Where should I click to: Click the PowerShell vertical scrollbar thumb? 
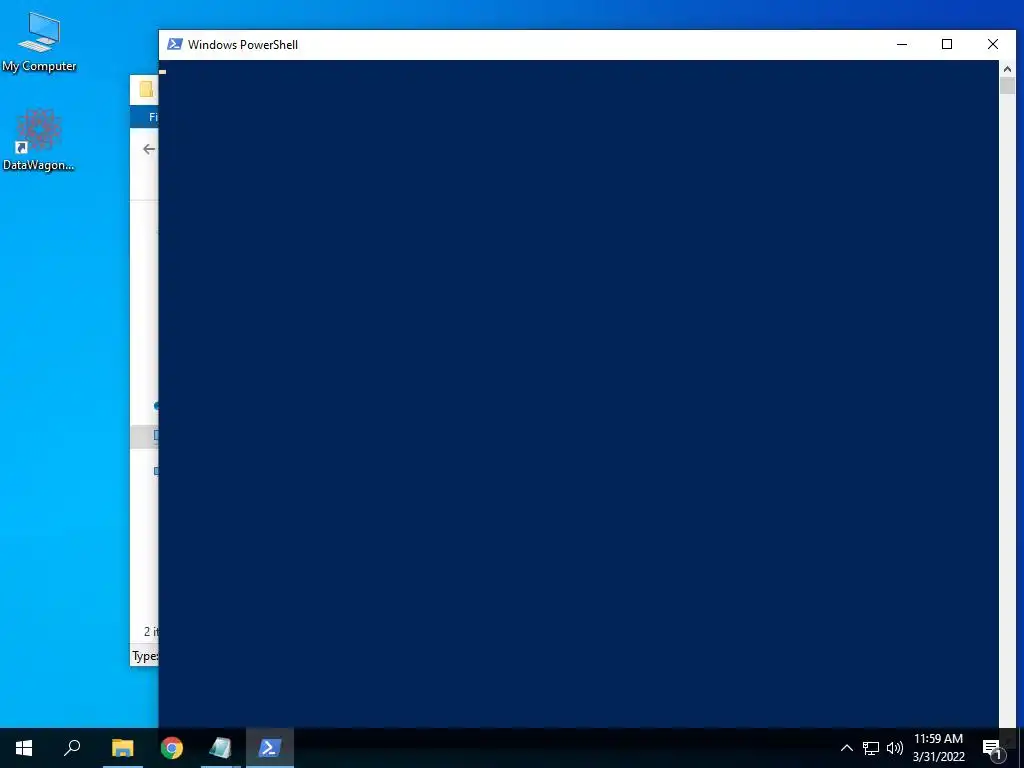tap(1008, 86)
